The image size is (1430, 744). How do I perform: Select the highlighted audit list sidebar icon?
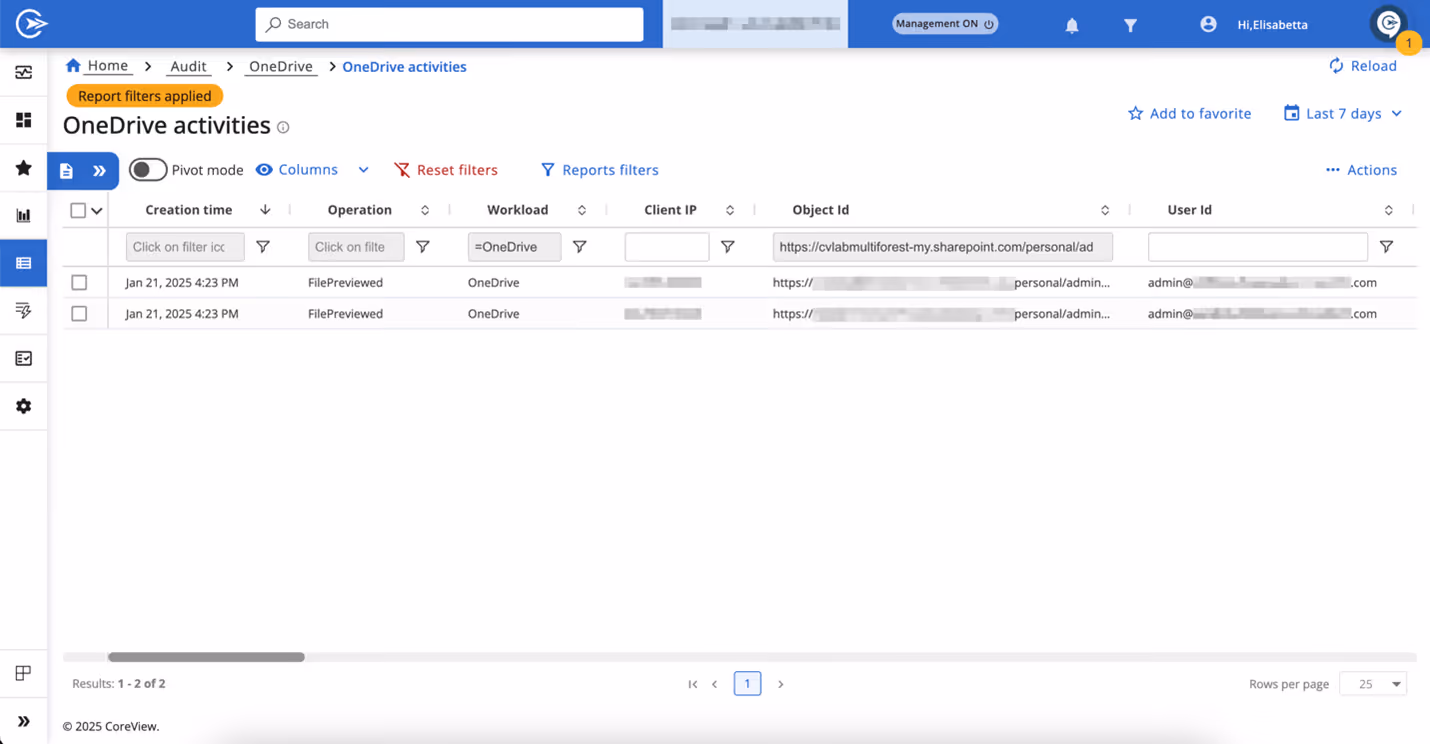click(x=23, y=262)
